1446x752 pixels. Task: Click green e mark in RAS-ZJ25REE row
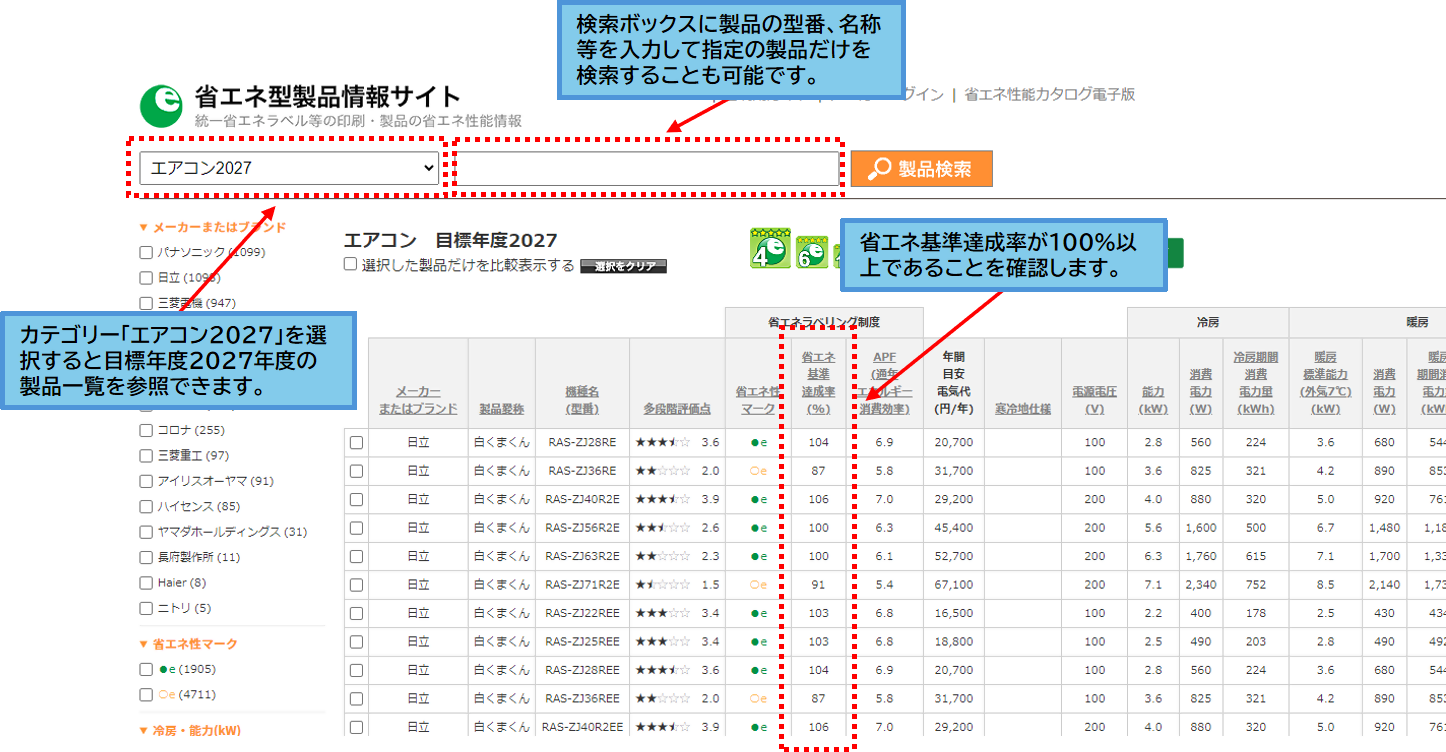[758, 642]
